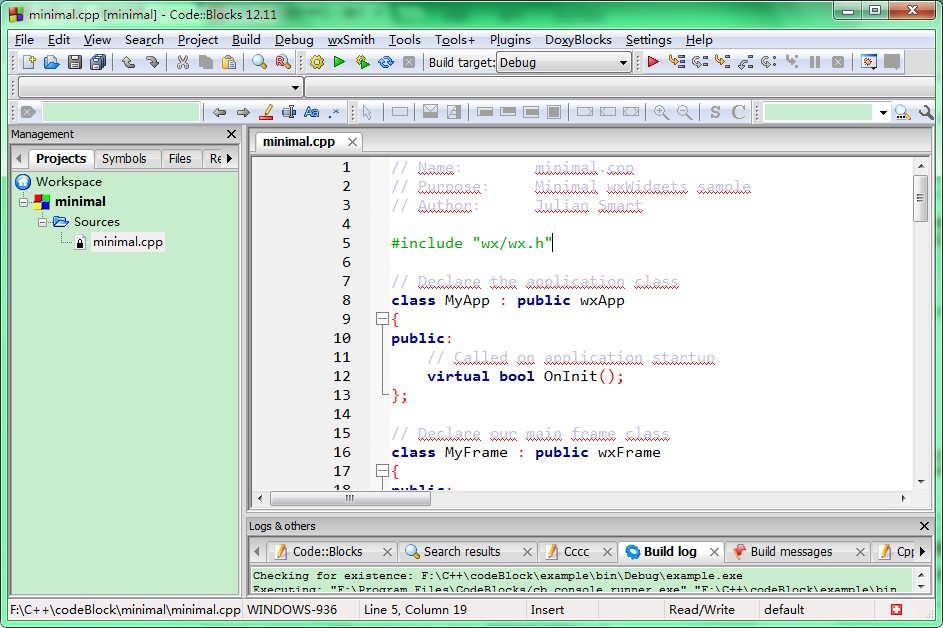The width and height of the screenshot is (943, 628).
Task: Collapse the Sources folder node
Action: click(42, 222)
